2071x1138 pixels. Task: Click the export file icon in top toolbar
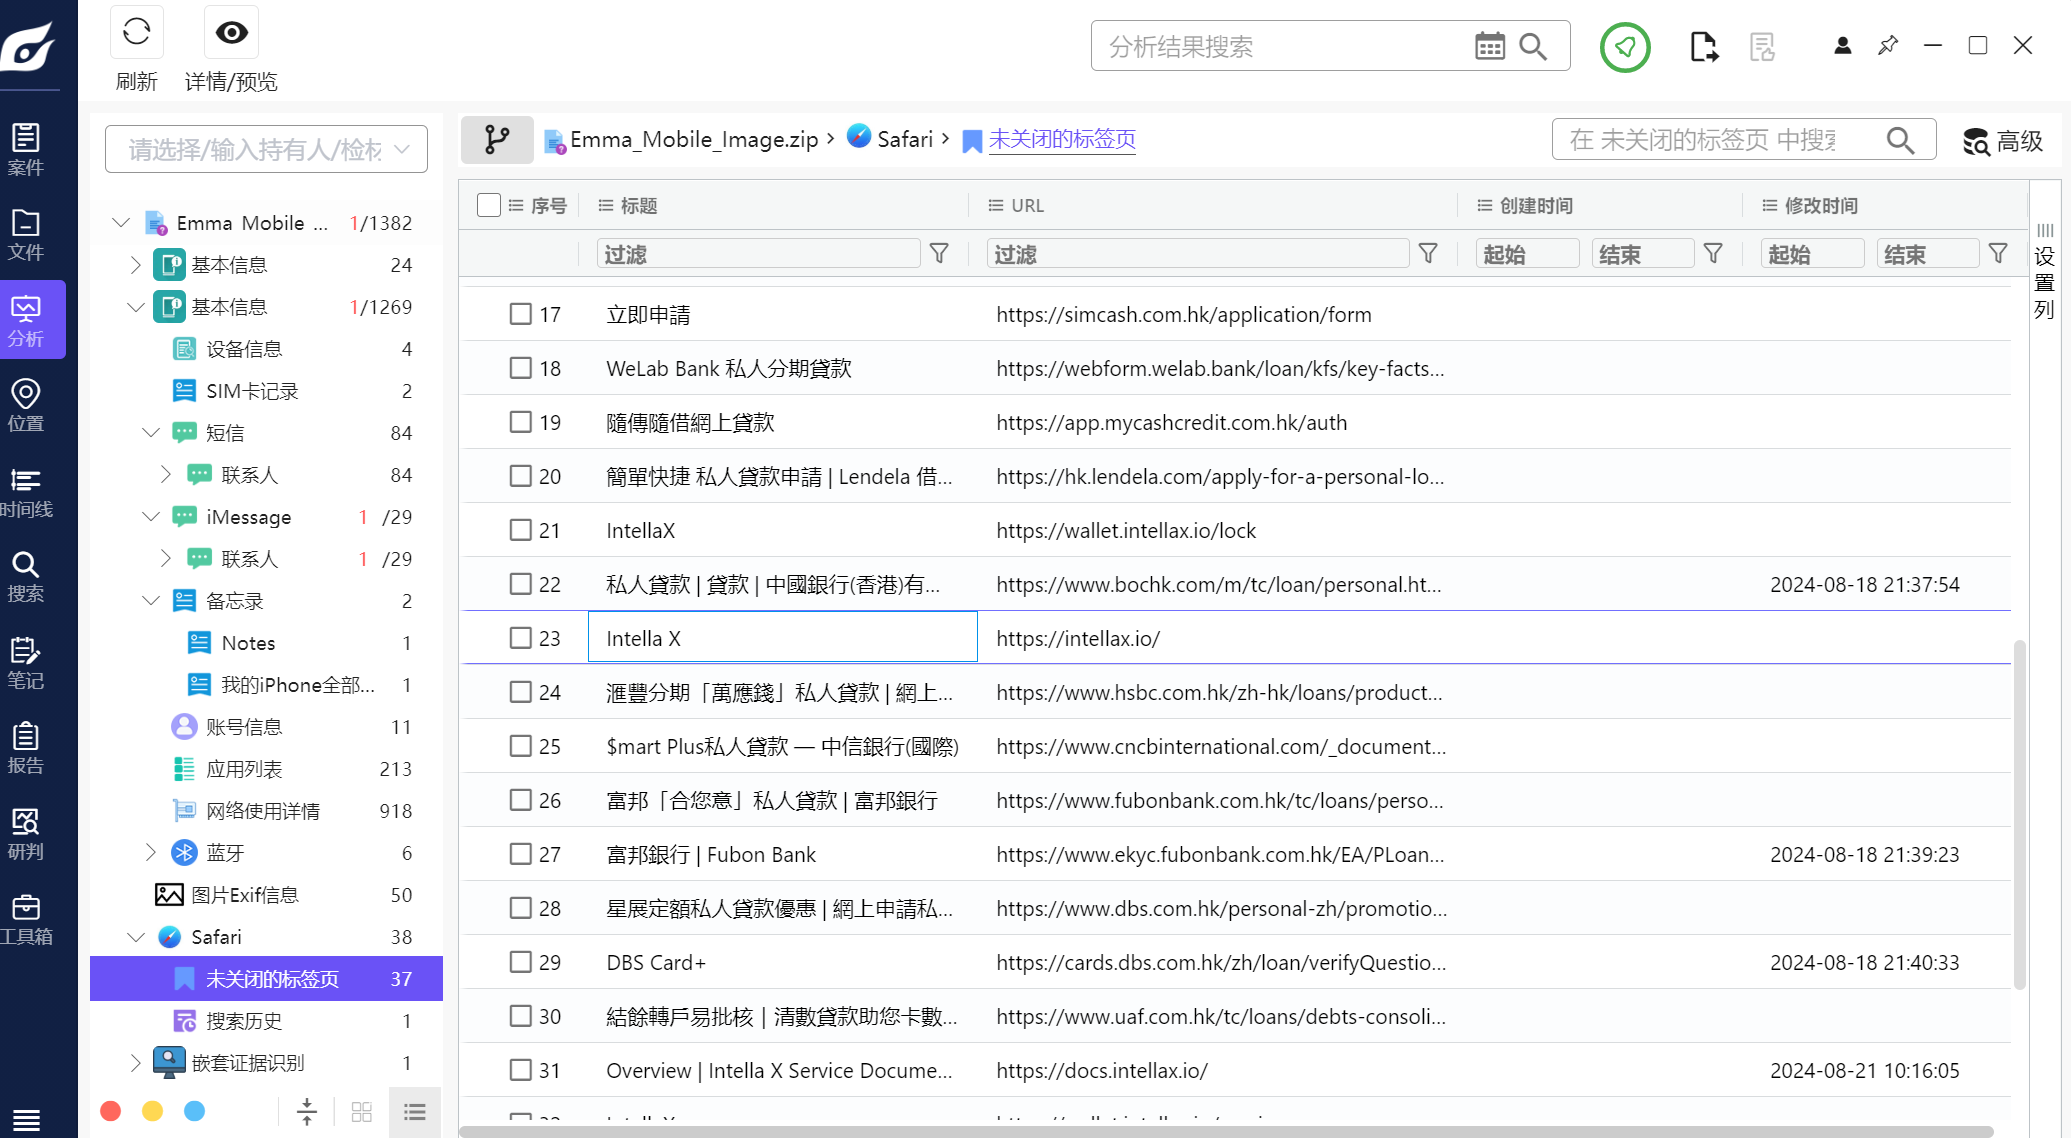coord(1703,47)
